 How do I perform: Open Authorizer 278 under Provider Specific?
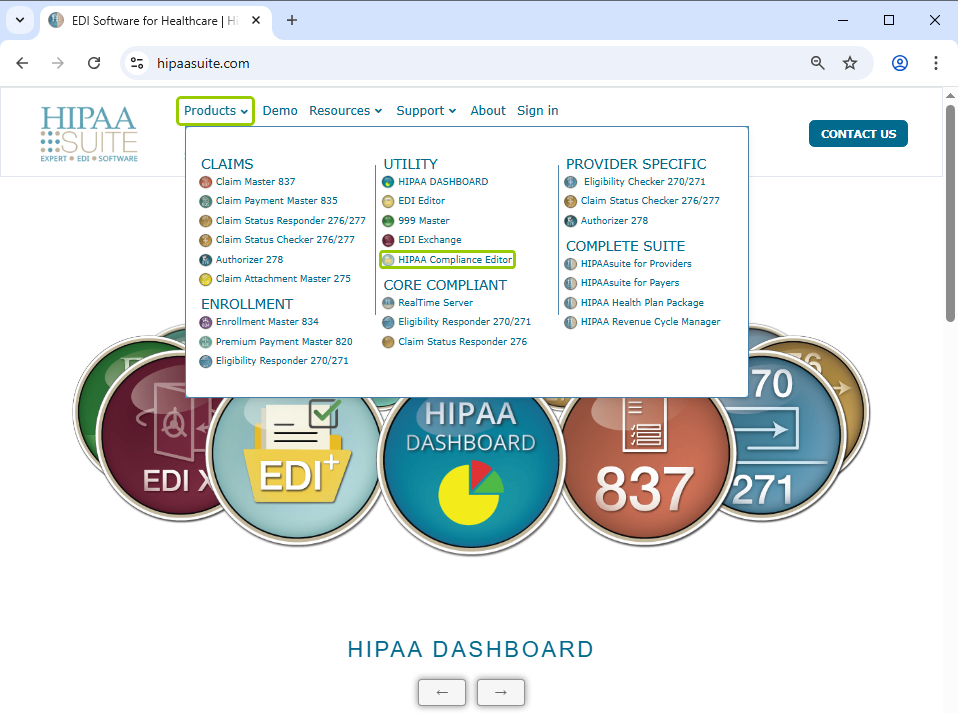coord(614,221)
